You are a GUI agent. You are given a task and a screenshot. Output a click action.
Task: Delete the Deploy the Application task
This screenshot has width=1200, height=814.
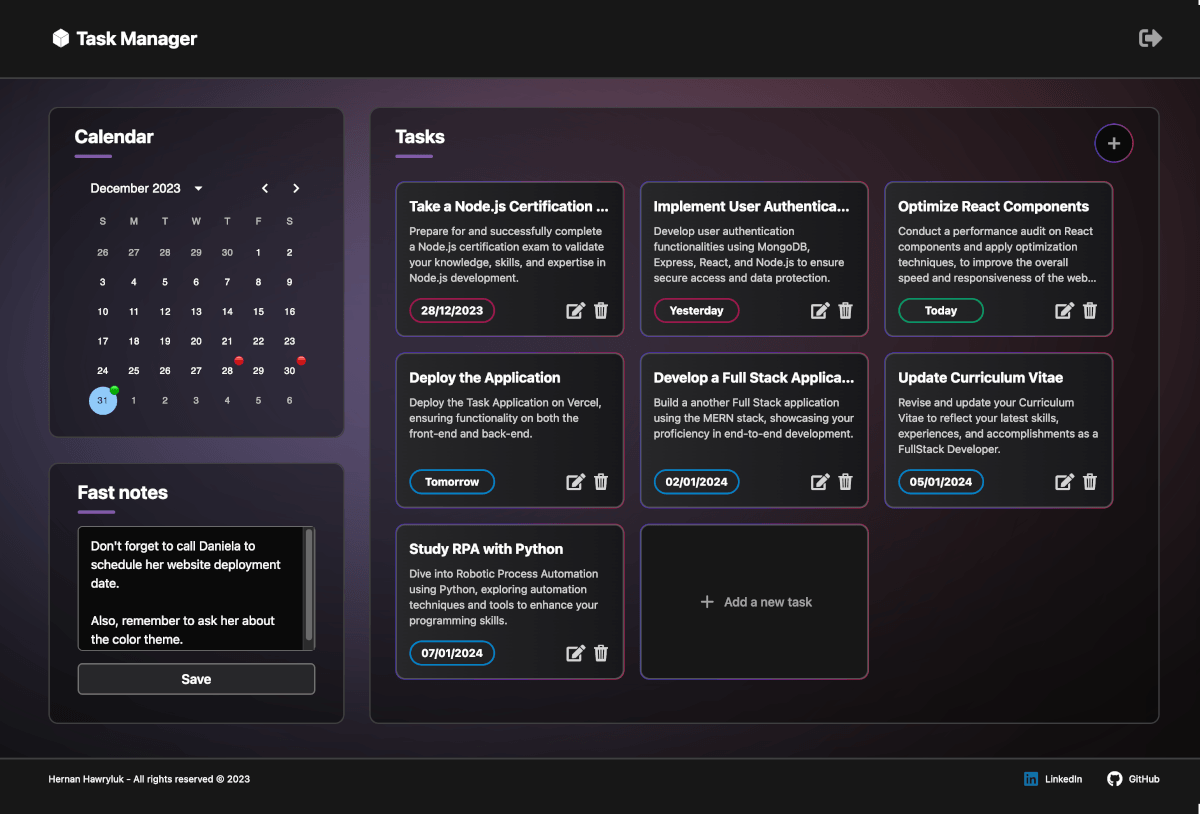601,482
